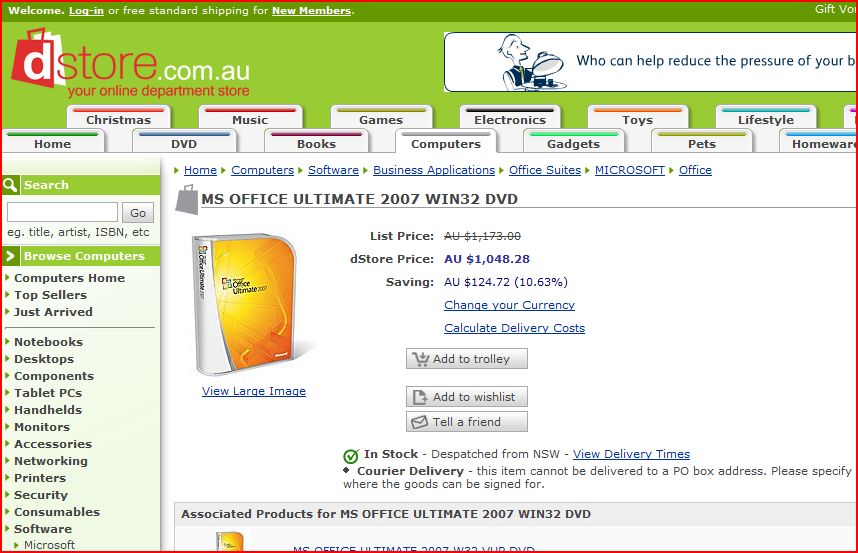The height and width of the screenshot is (553, 858).
Task: Select Software category in sidebar
Action: click(43, 528)
